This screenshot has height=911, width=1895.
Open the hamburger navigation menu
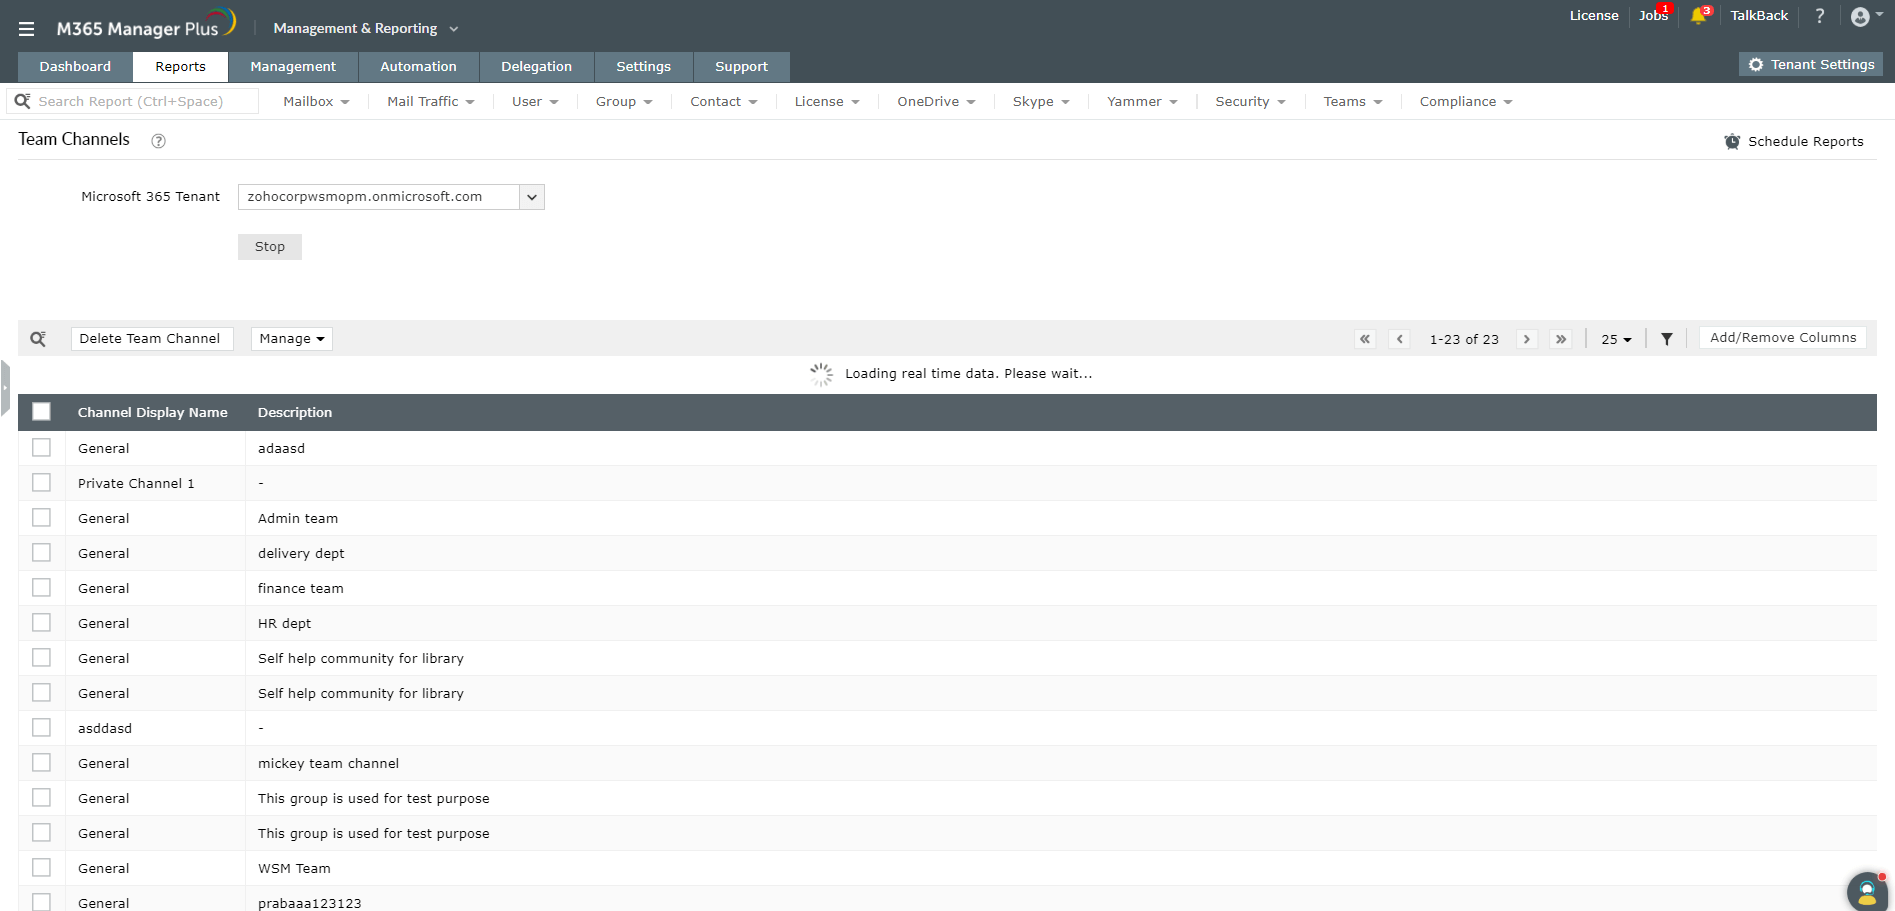27,29
